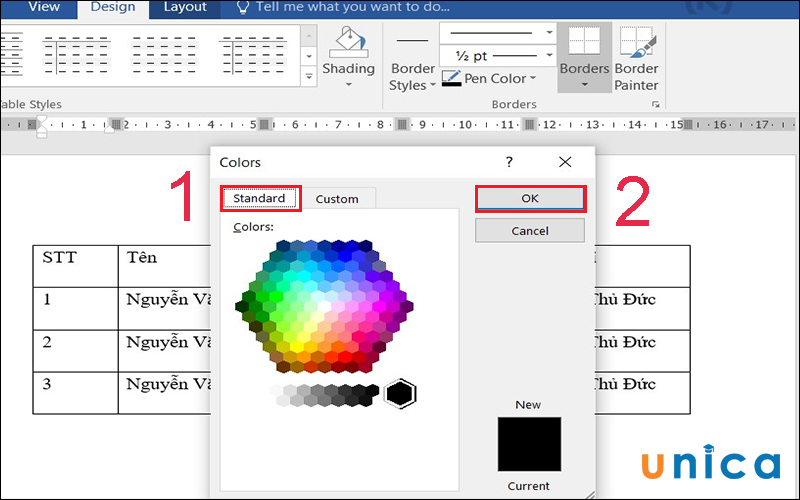The image size is (800, 500).
Task: Switch to the Layout ribbon tab
Action: point(185,7)
